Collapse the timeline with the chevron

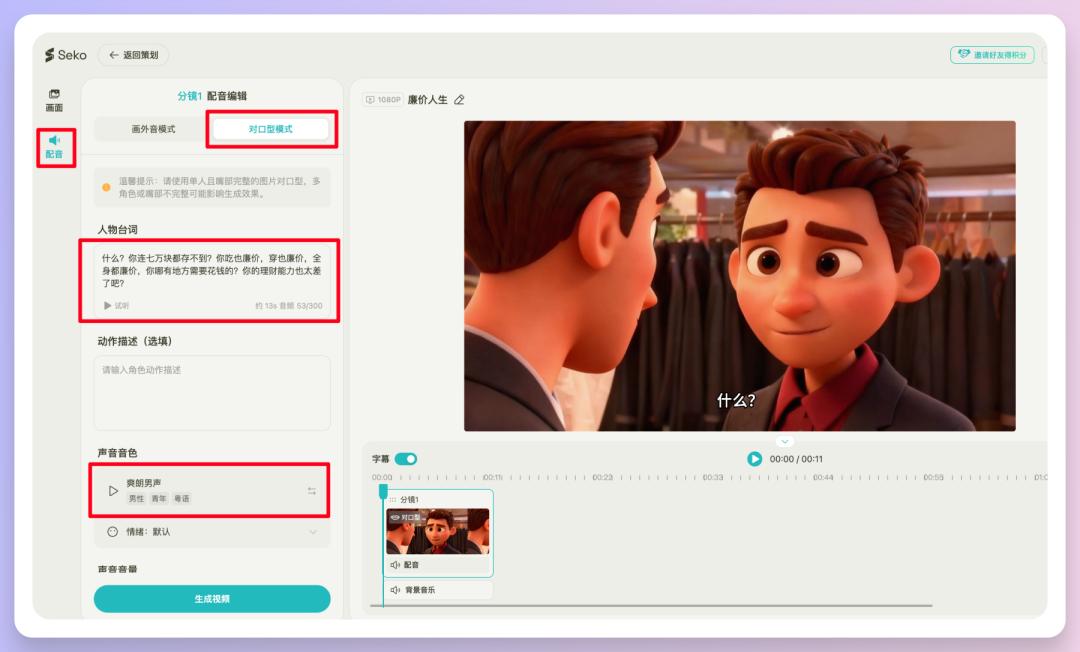(x=785, y=441)
